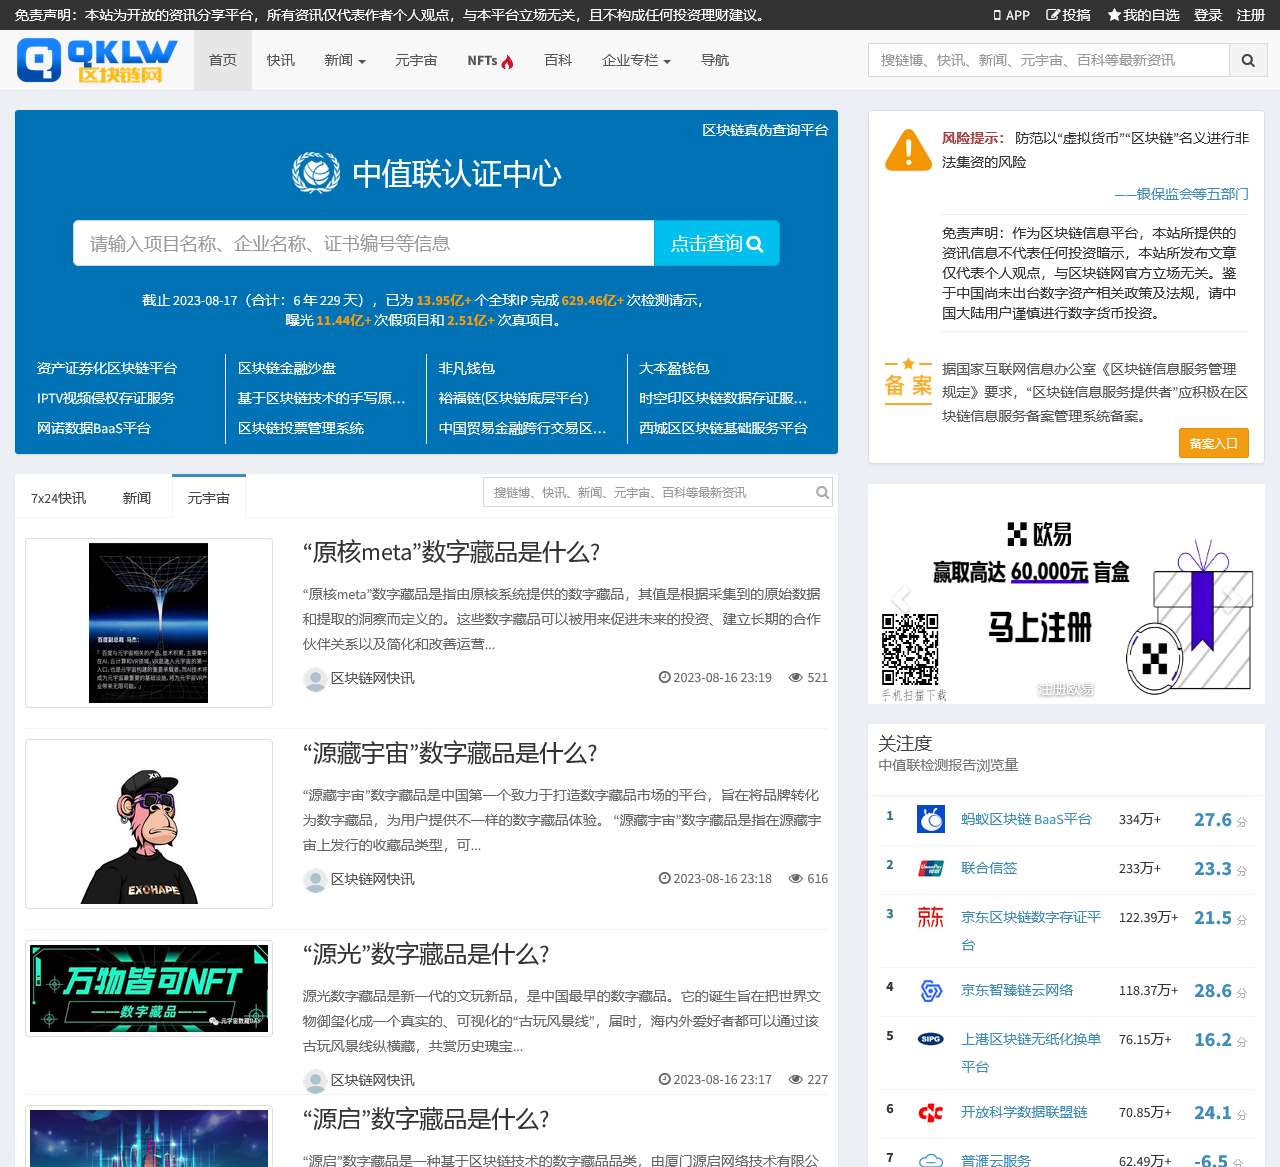The width and height of the screenshot is (1280, 1167).
Task: Click the UnionPay 联合信签 logo icon
Action: pos(930,868)
